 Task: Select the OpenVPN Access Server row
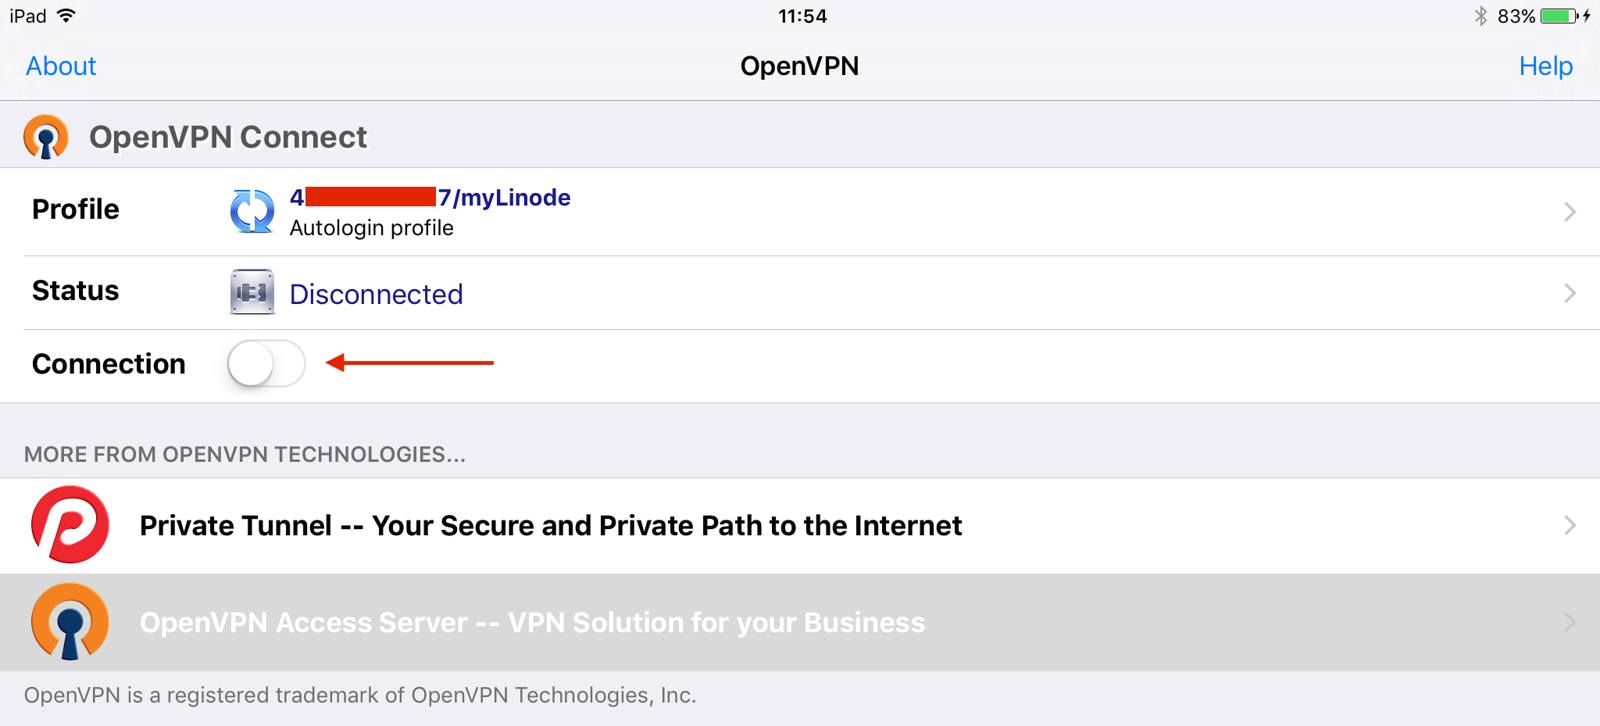click(530, 621)
